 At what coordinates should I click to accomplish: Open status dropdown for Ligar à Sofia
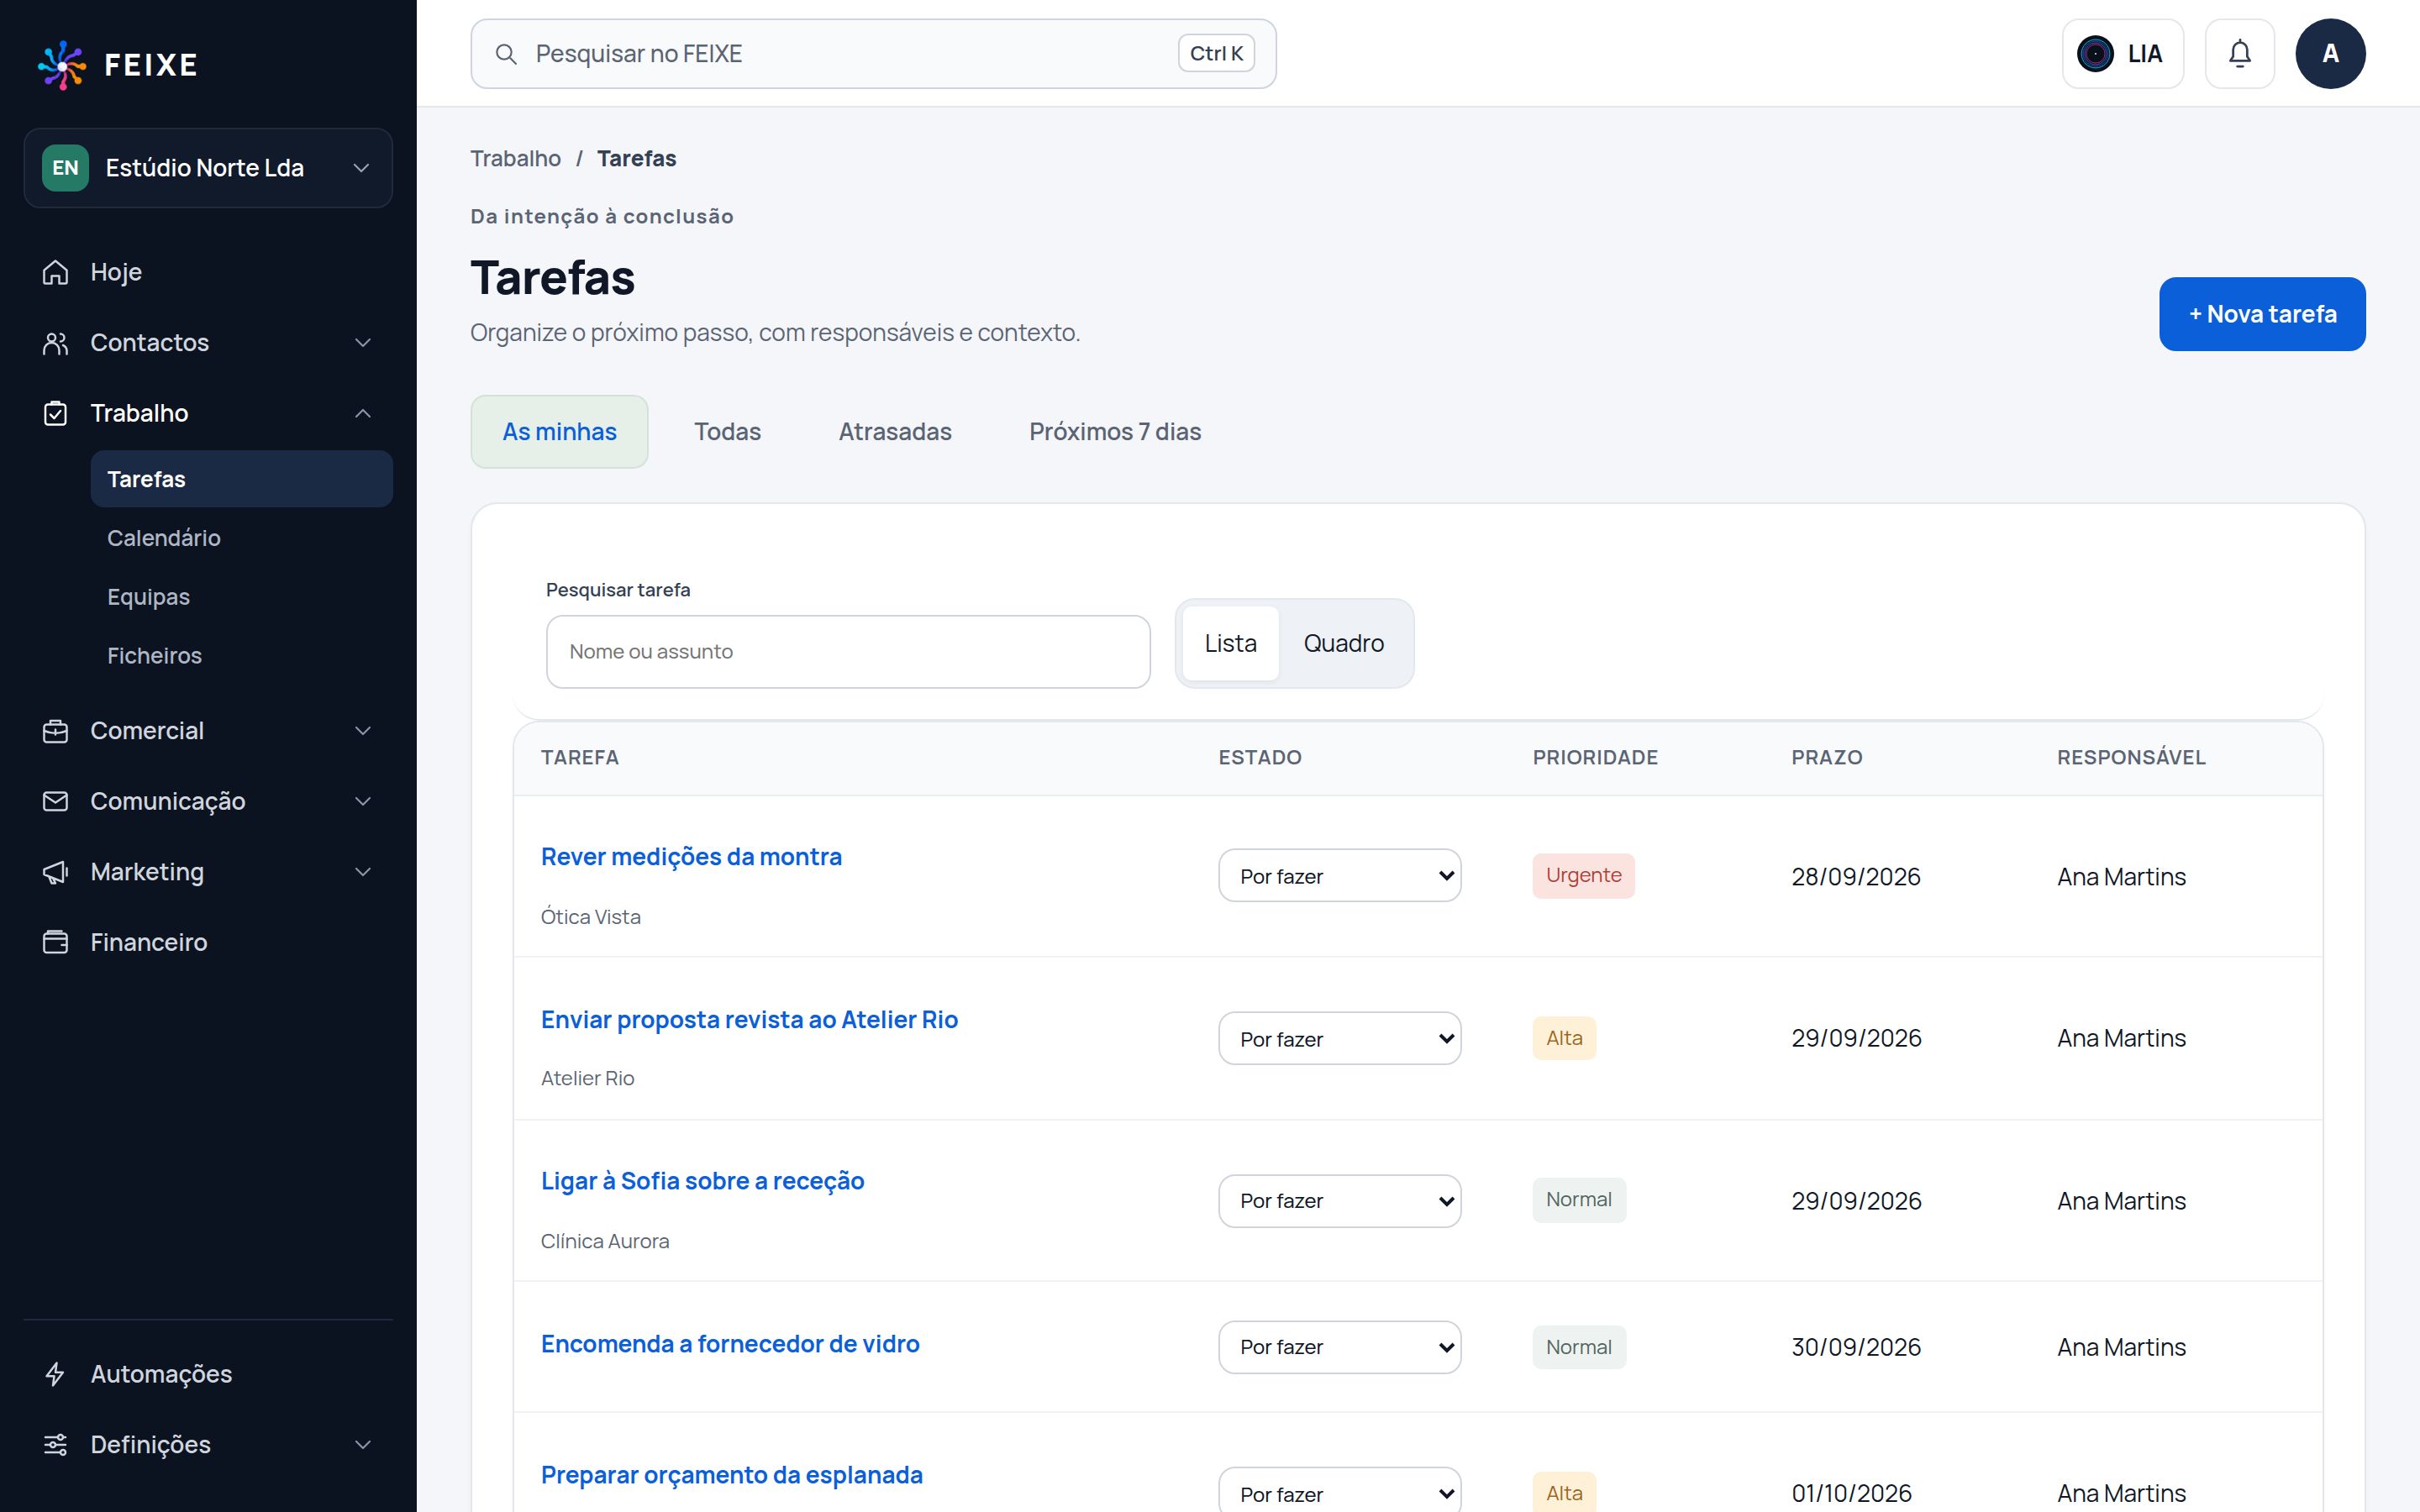coord(1339,1201)
